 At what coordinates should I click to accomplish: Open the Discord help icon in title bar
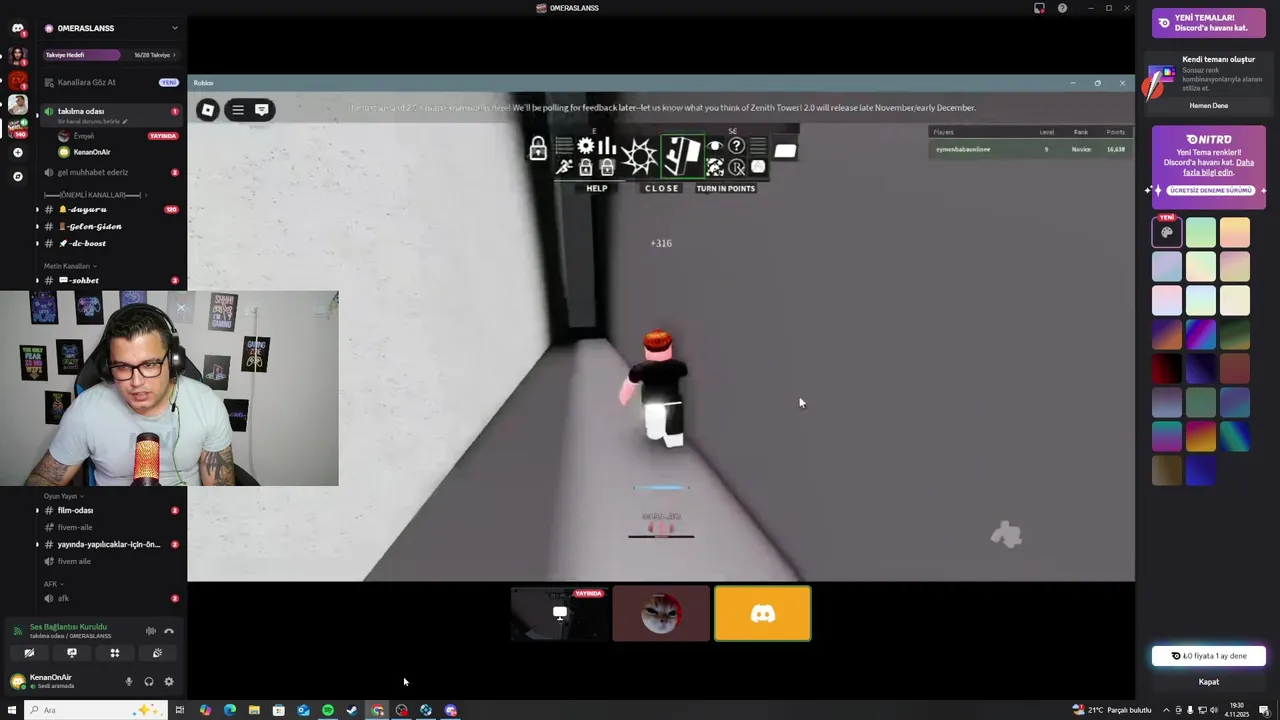1062,8
